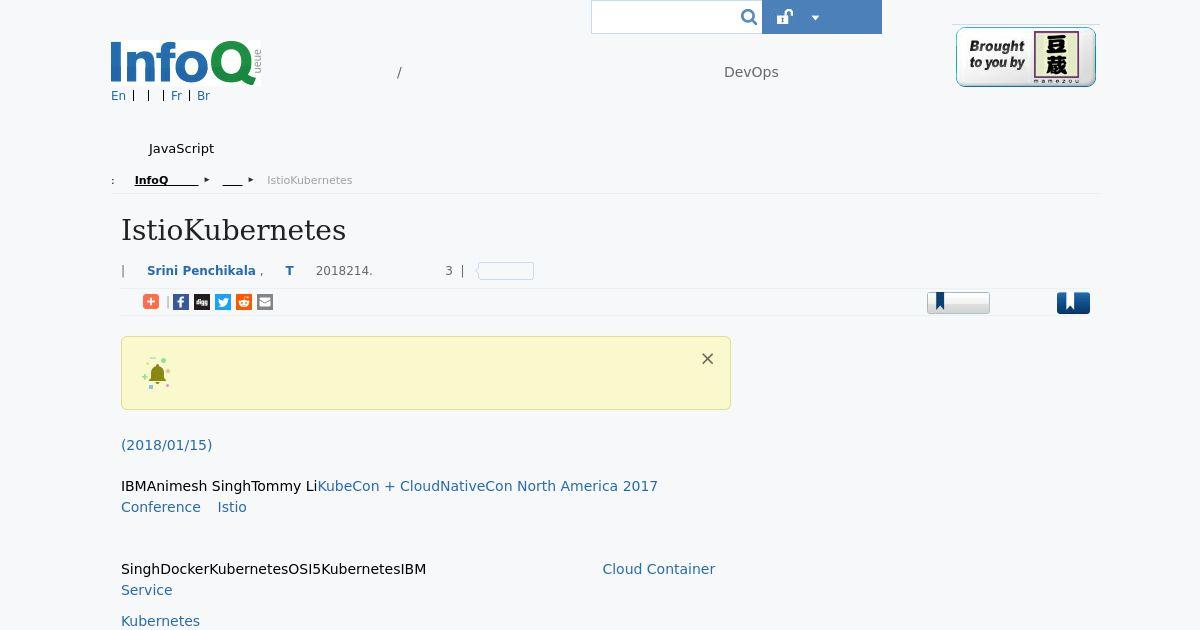Click the IstioKubernetes breadcrumb text
1200x630 pixels.
[309, 180]
